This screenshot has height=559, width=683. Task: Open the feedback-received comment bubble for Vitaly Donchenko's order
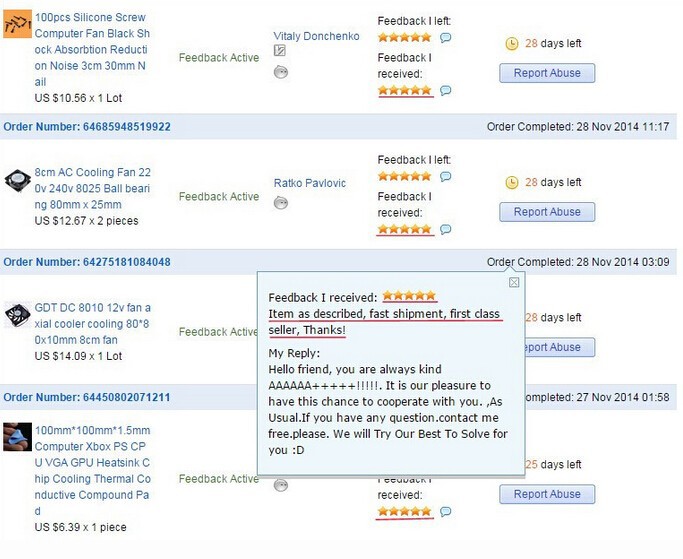[445, 91]
